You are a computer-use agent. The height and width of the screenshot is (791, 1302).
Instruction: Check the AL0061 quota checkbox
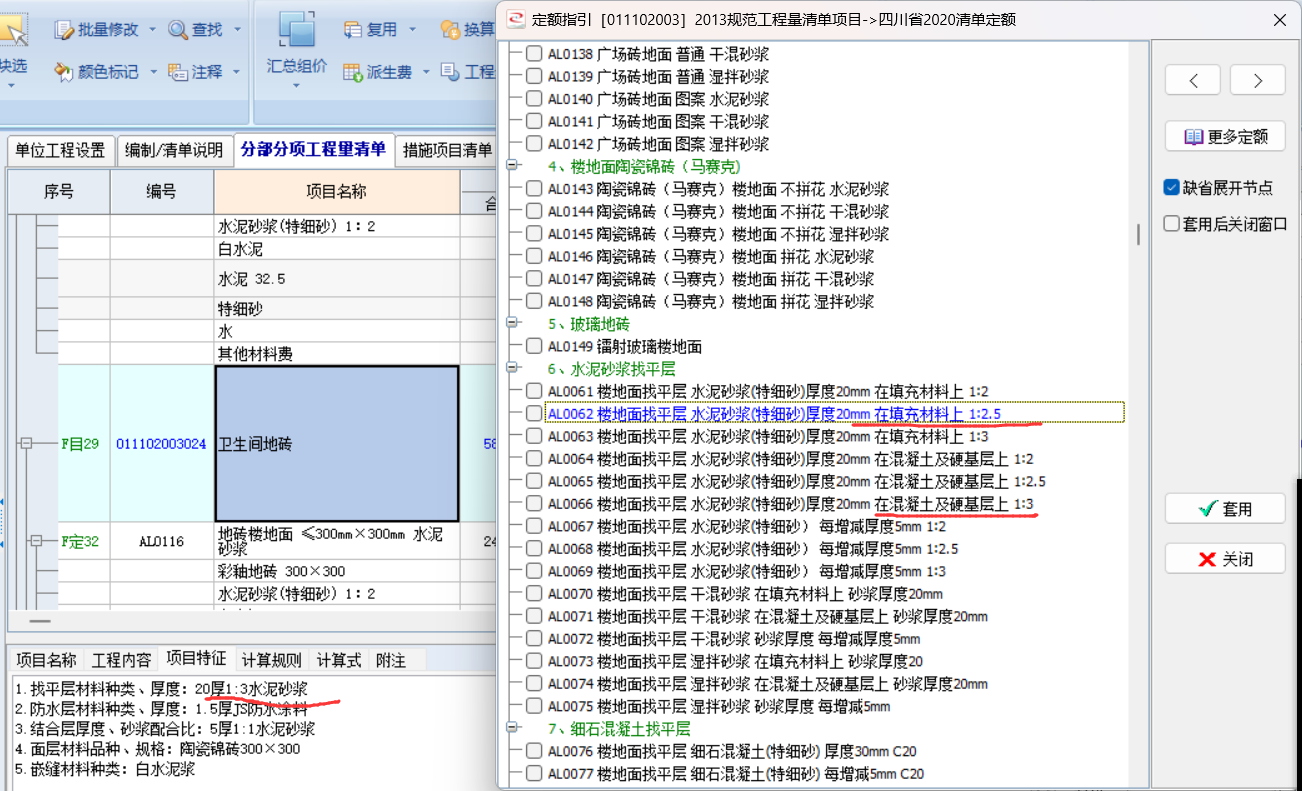(534, 391)
